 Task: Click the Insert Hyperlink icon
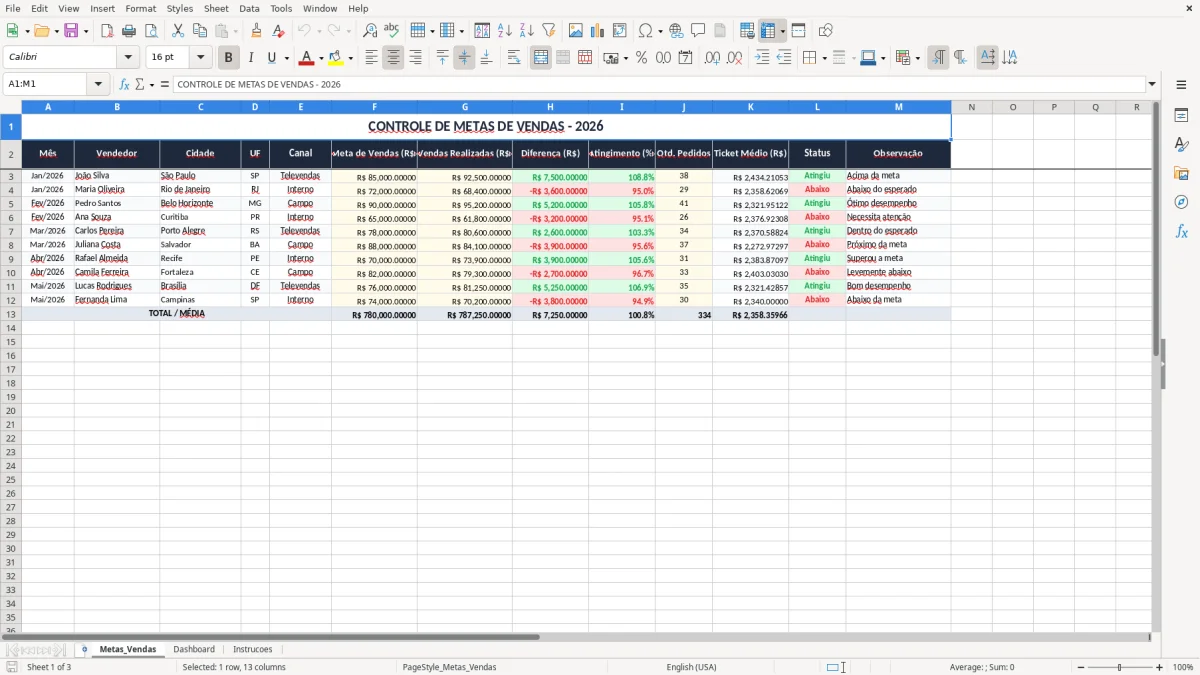click(676, 31)
